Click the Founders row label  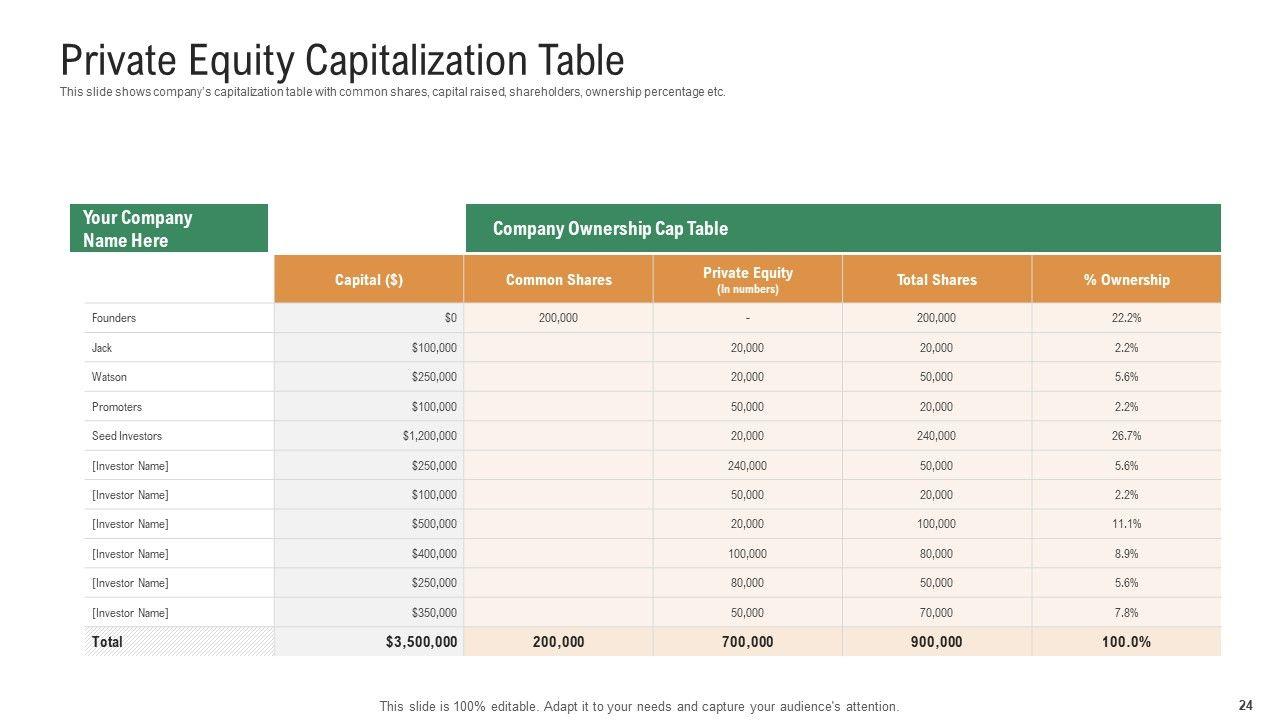click(114, 318)
